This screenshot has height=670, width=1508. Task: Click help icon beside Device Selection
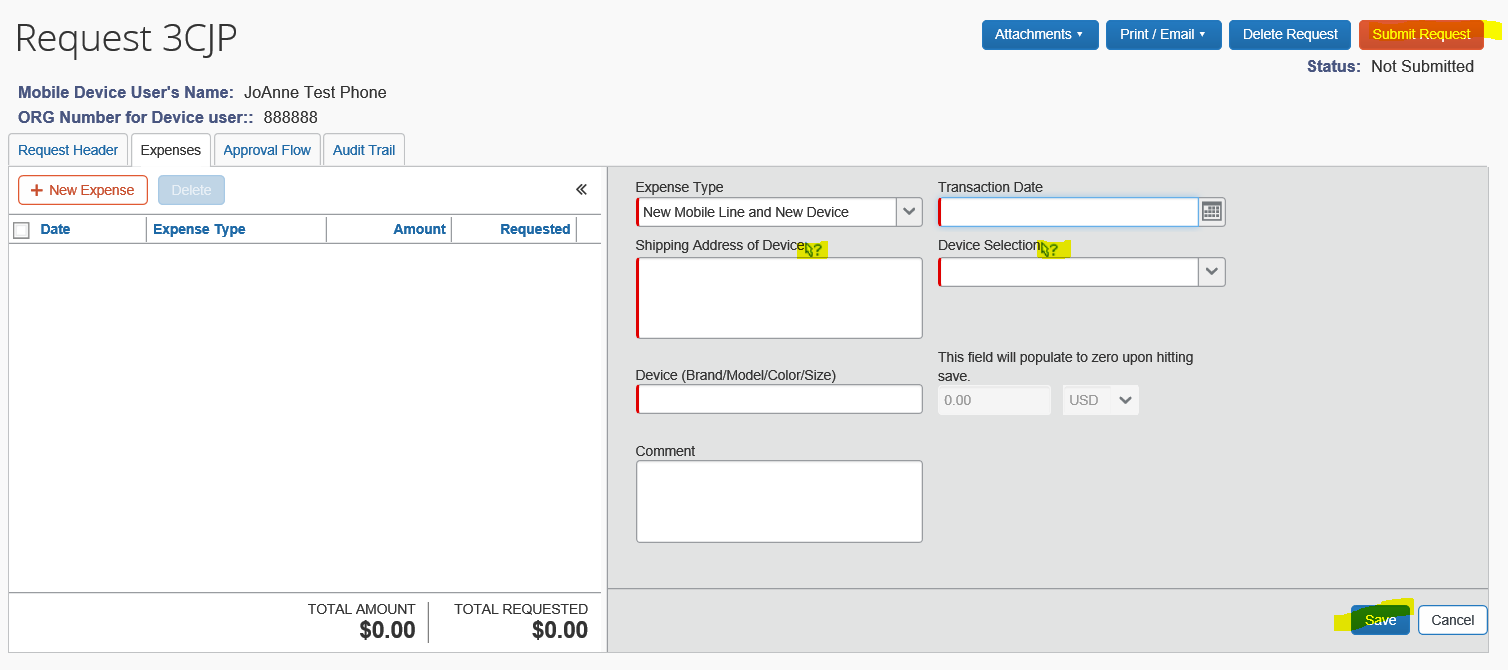pos(1050,250)
